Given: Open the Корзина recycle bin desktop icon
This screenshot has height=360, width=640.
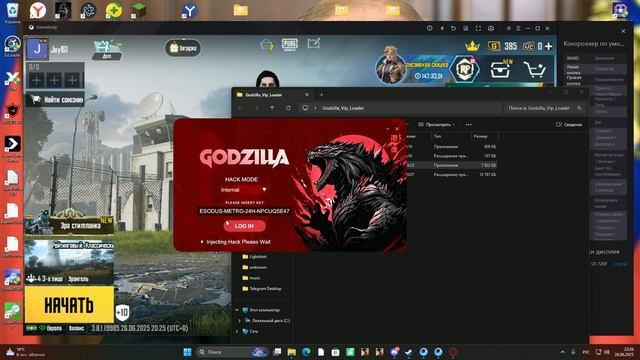Looking at the screenshot, I should point(12,12).
